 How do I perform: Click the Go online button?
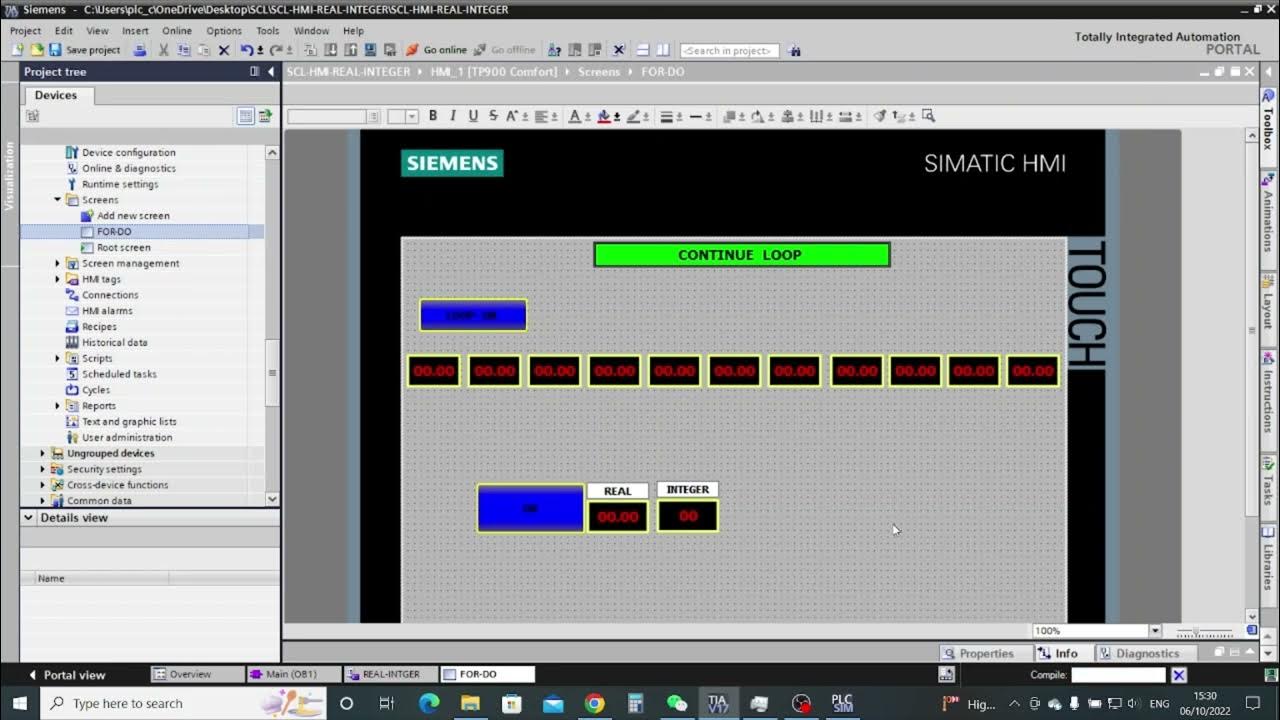437,50
